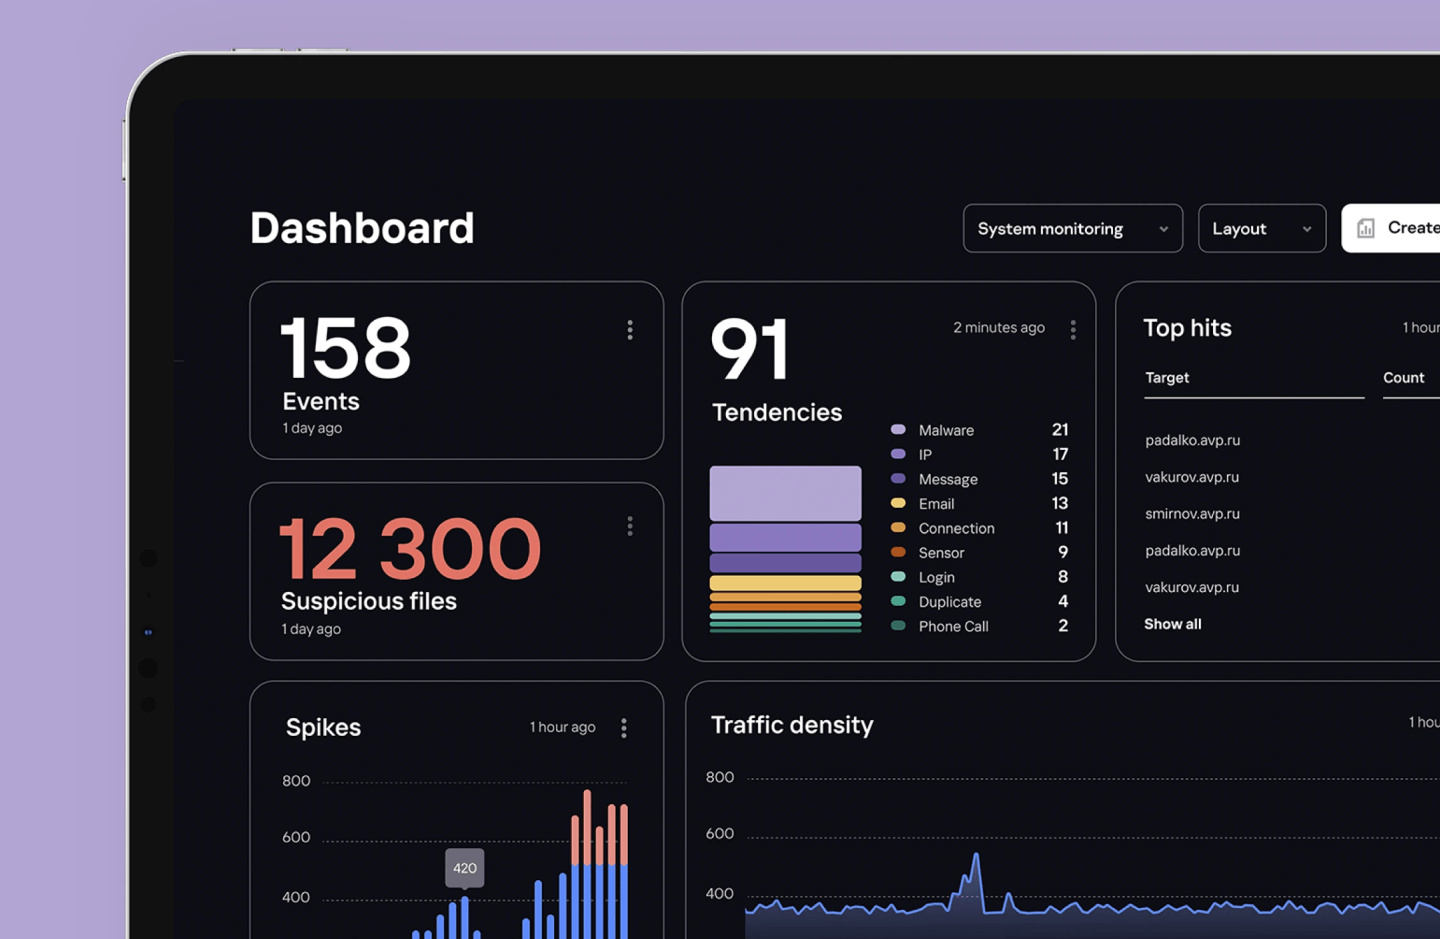This screenshot has width=1440, height=939.
Task: Click the System monitoring chevron arrow
Action: (1163, 229)
